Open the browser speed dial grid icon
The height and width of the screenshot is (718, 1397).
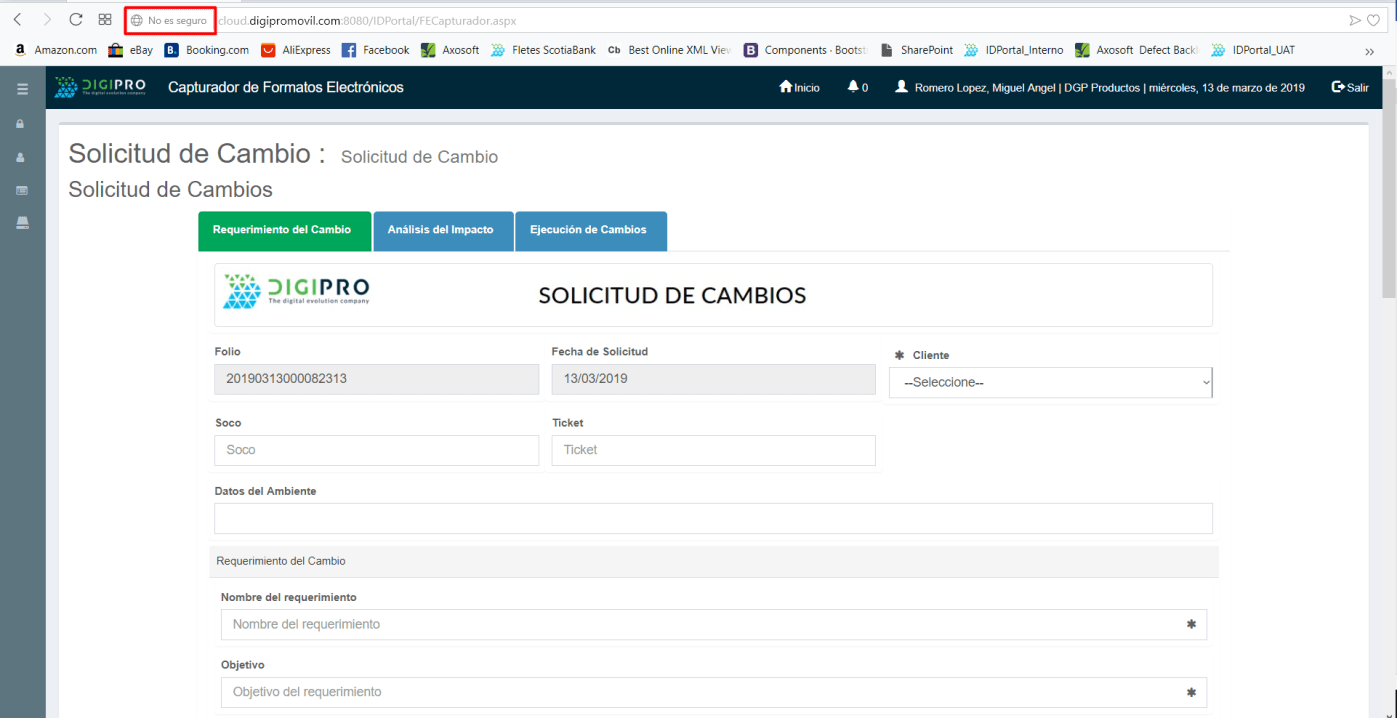105,20
